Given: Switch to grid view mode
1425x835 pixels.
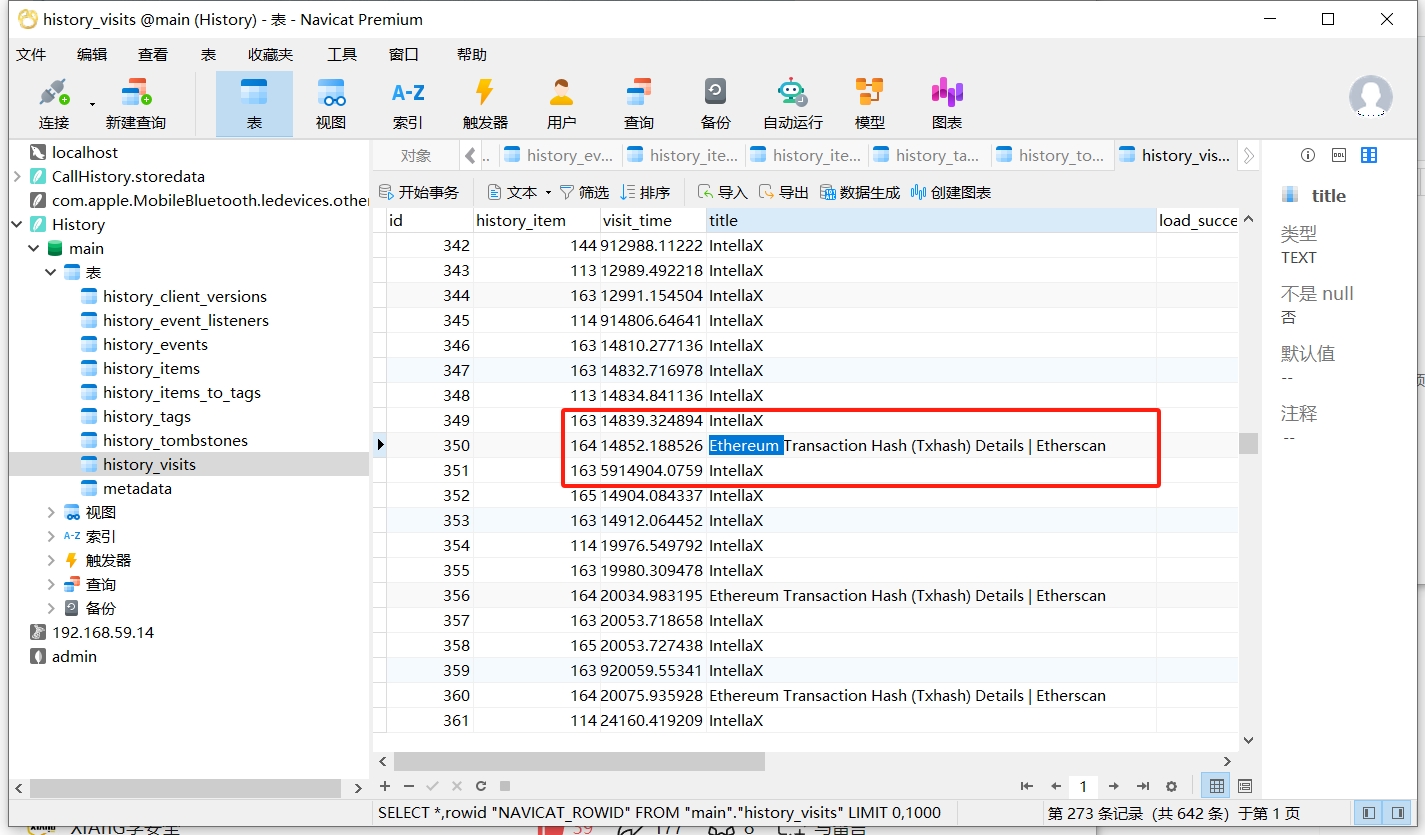Looking at the screenshot, I should pyautogui.click(x=1215, y=787).
